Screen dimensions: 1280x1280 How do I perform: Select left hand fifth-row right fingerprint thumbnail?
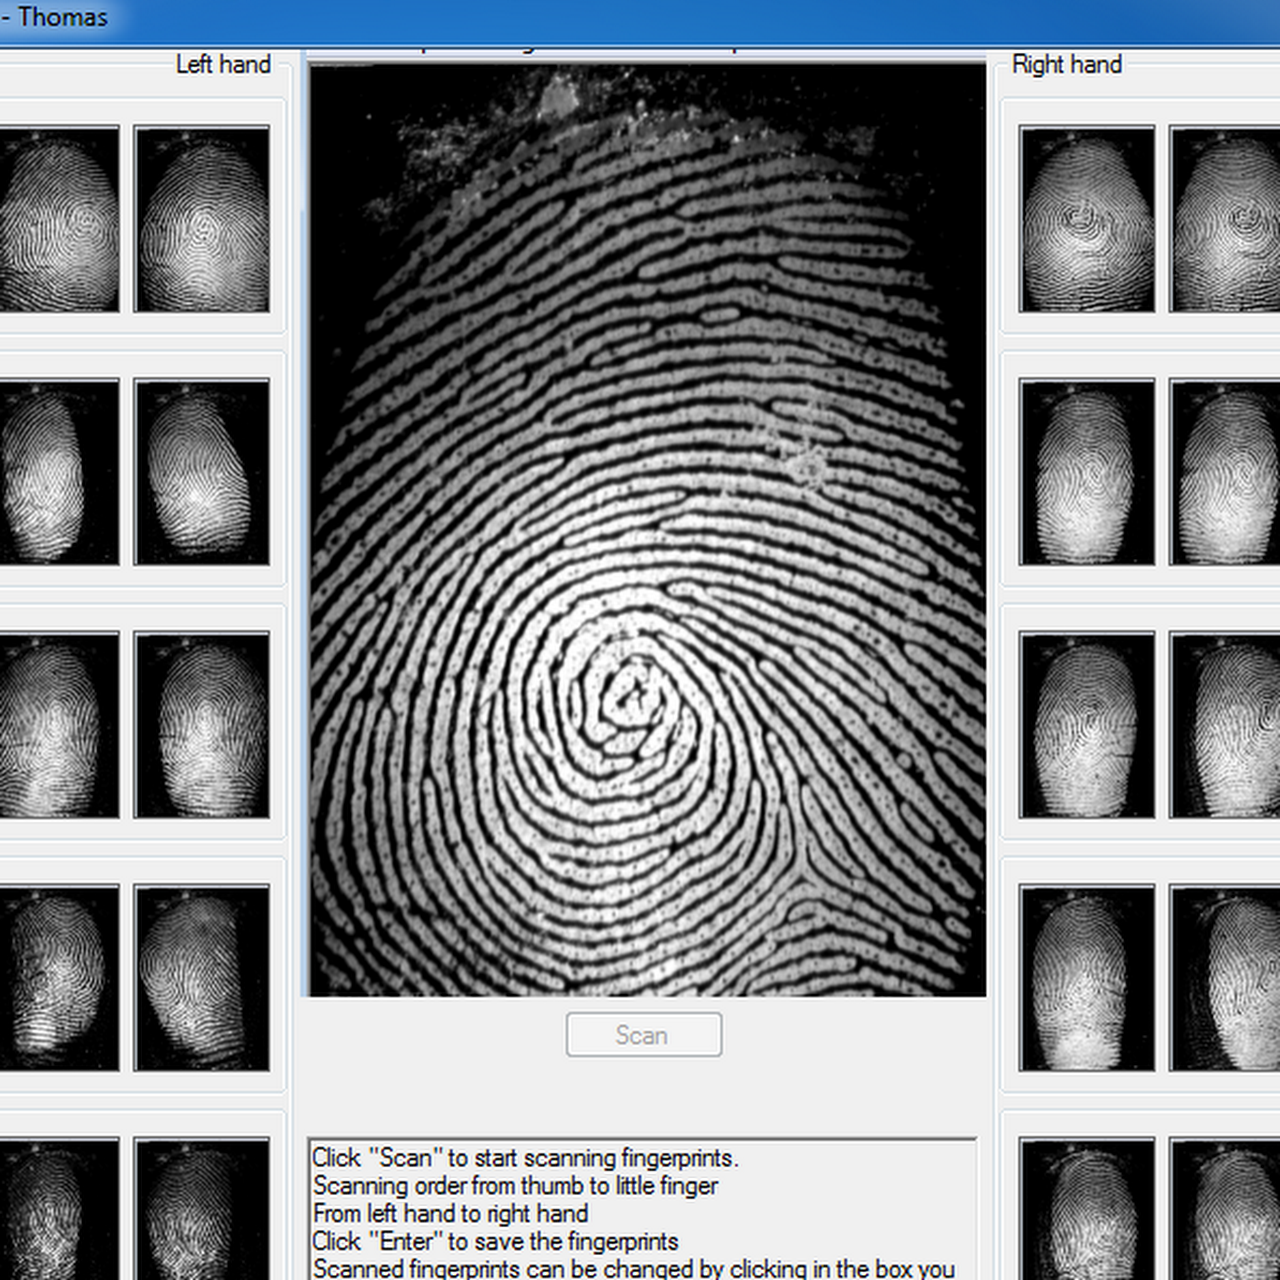coord(202,1210)
